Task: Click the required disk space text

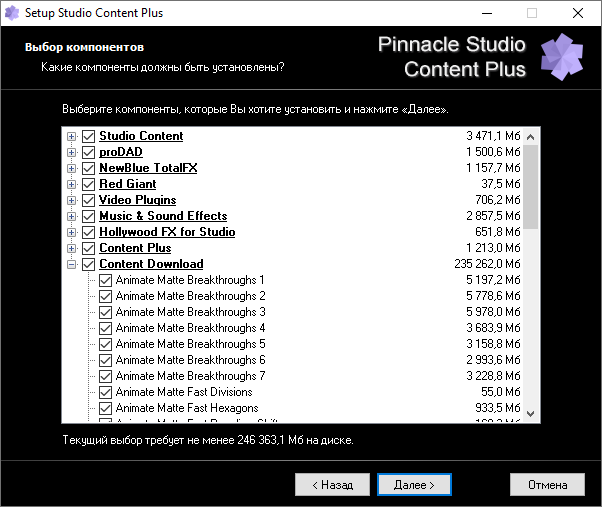Action: [208, 440]
